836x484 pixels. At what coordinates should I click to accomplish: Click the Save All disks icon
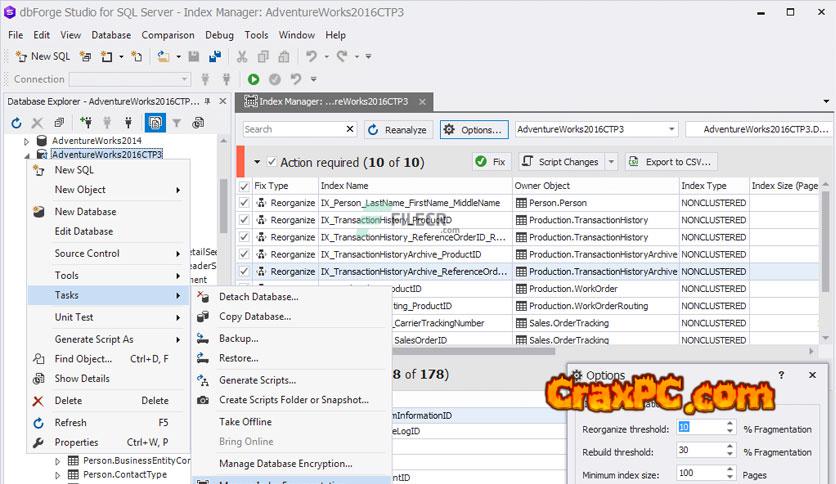pos(215,57)
